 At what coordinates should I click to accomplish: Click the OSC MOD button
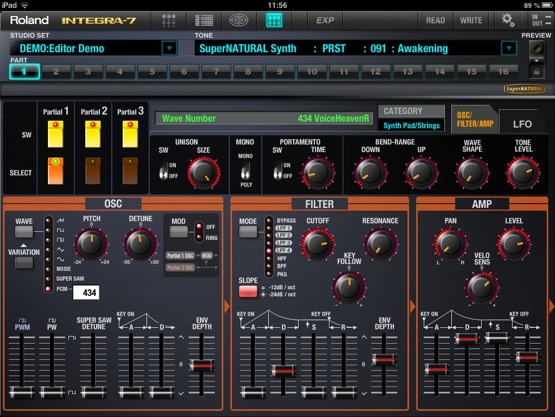tap(179, 232)
